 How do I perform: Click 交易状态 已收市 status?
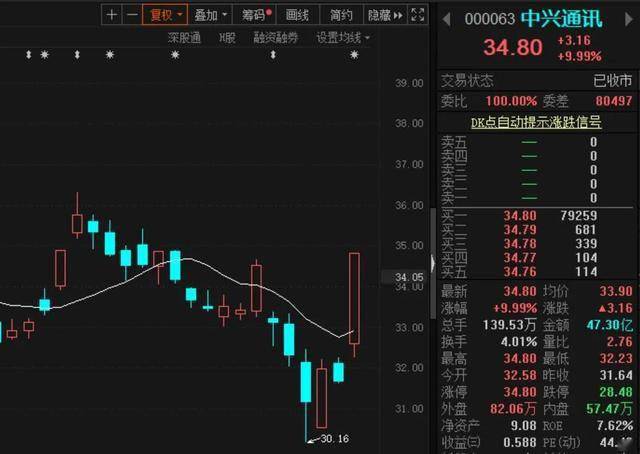(x=613, y=81)
